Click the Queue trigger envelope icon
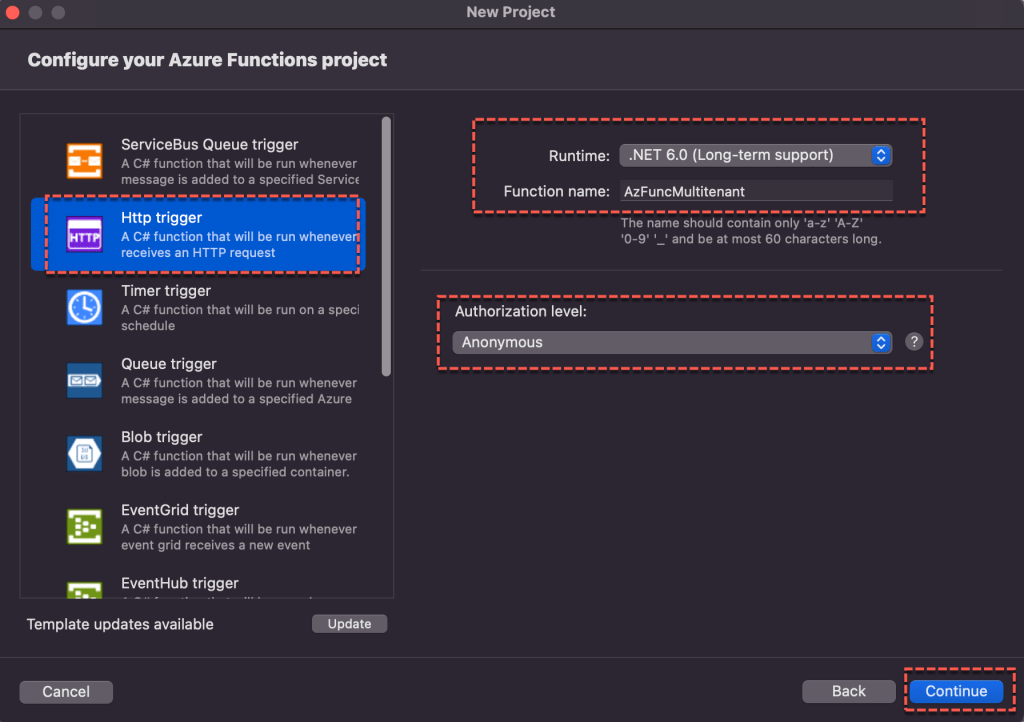This screenshot has height=722, width=1024. [x=84, y=380]
